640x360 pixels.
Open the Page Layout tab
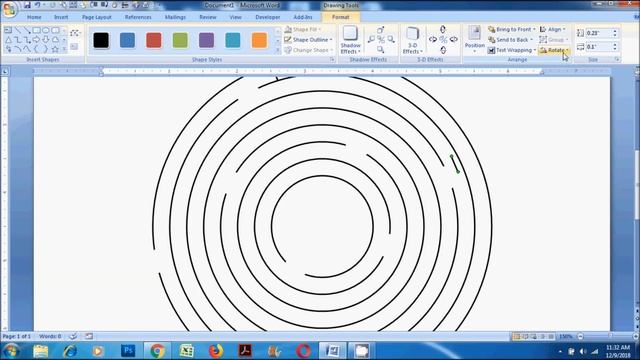(97, 17)
